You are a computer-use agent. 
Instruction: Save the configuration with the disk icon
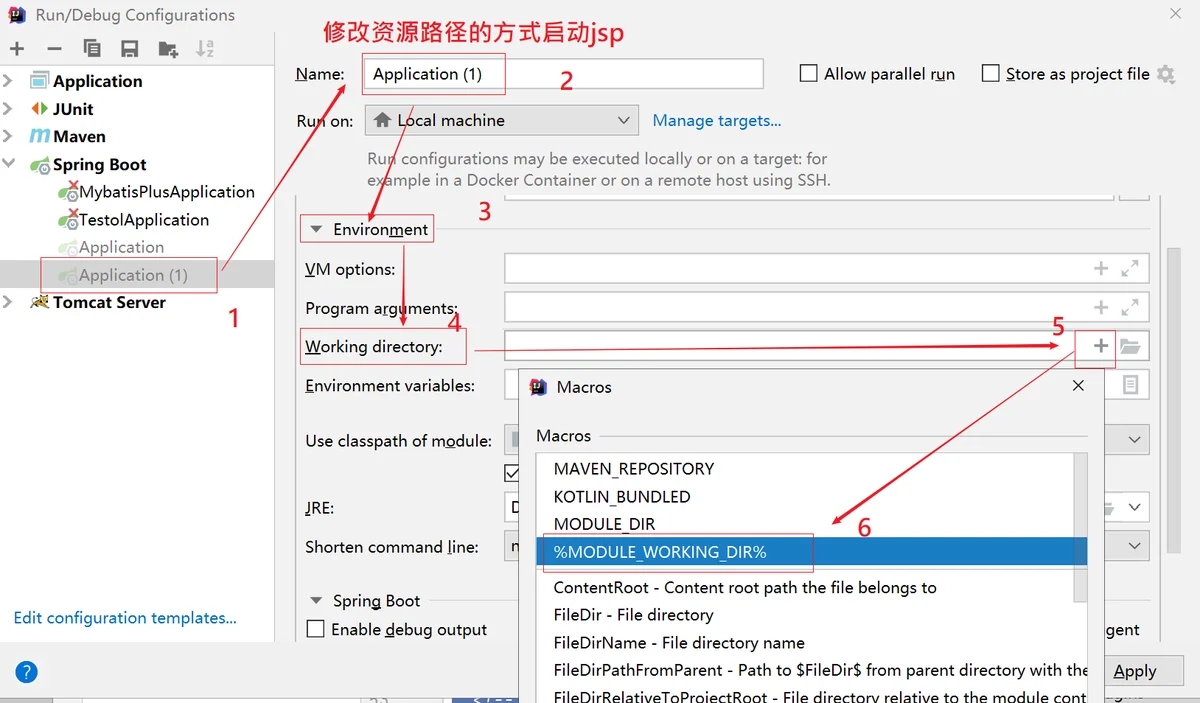click(129, 49)
